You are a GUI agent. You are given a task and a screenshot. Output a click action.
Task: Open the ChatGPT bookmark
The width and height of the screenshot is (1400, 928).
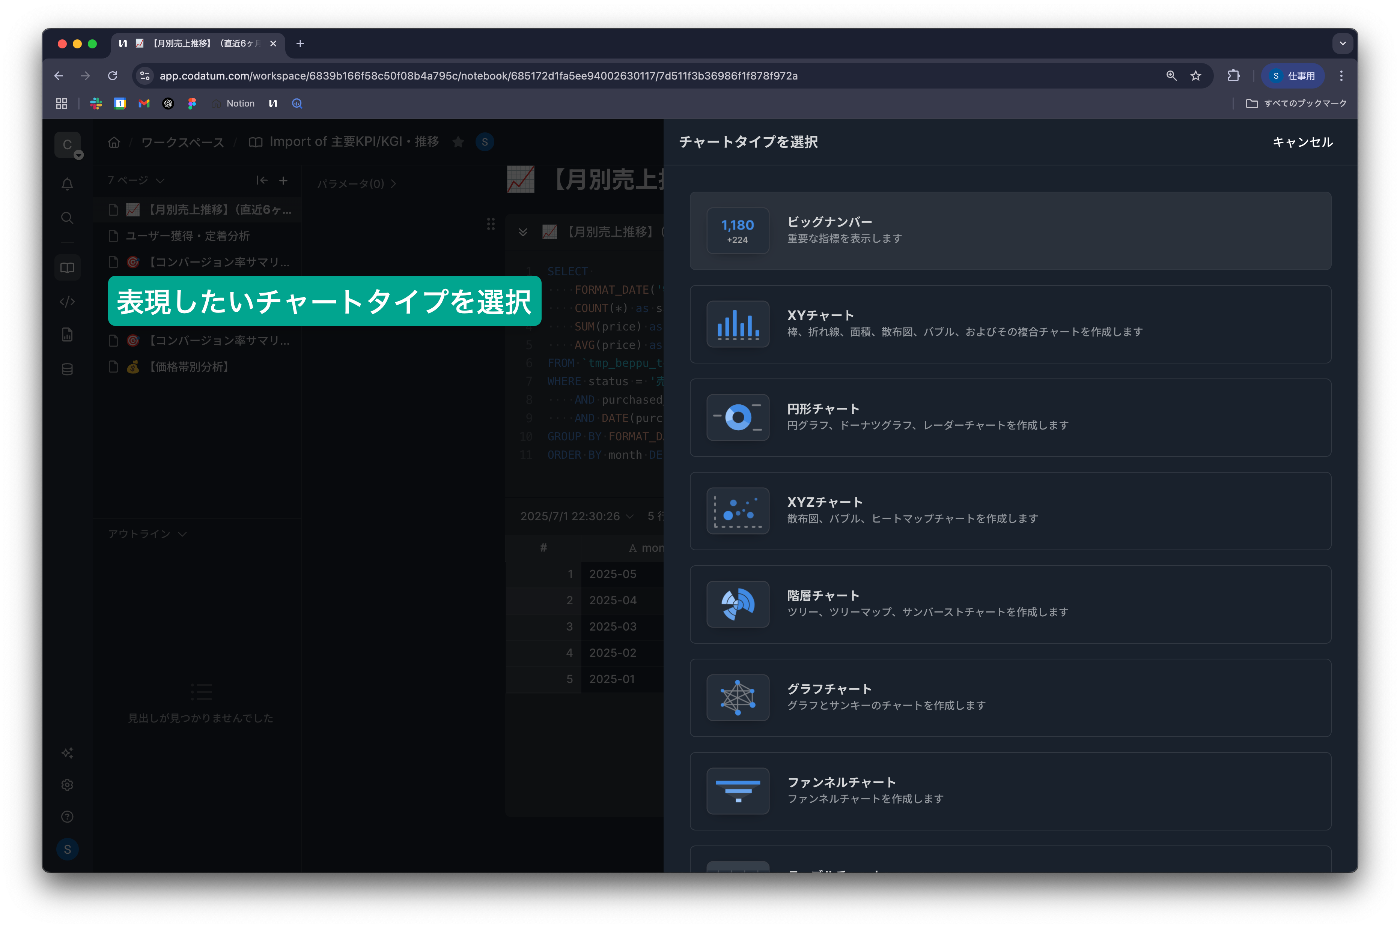168,103
